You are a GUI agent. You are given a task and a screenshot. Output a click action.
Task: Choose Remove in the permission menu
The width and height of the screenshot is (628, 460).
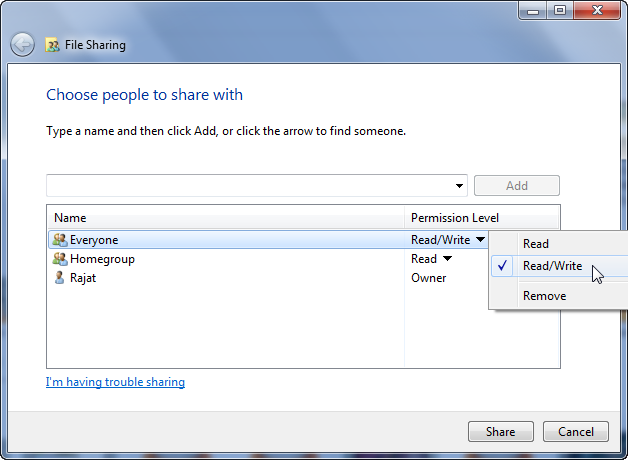(558, 296)
